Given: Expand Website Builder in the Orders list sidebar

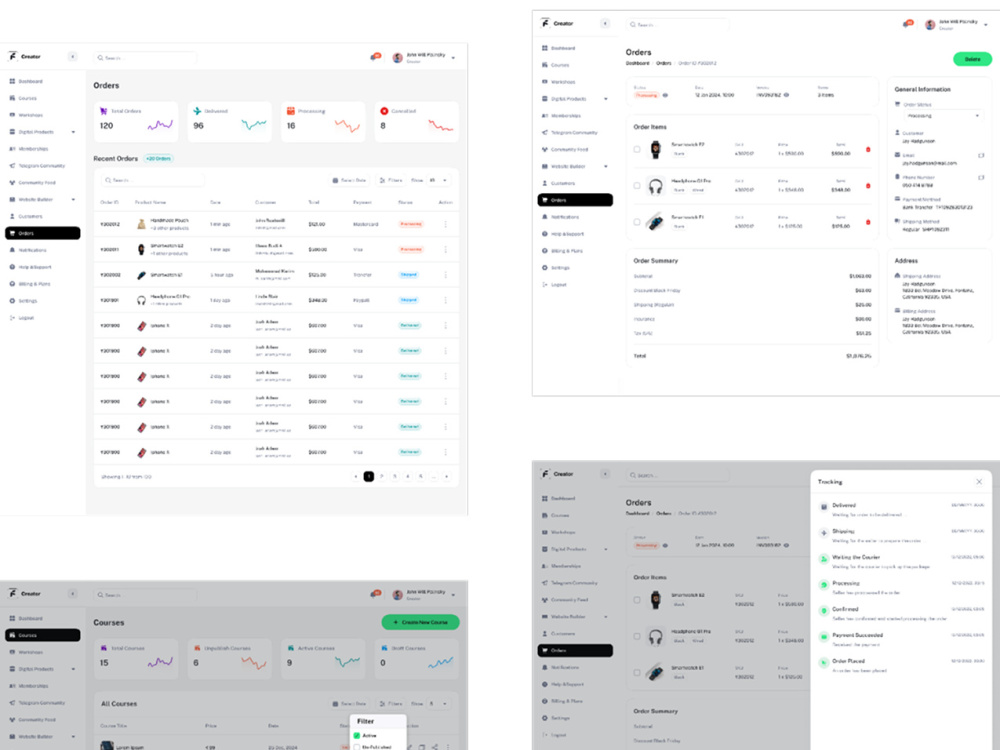Looking at the screenshot, I should click(73, 200).
